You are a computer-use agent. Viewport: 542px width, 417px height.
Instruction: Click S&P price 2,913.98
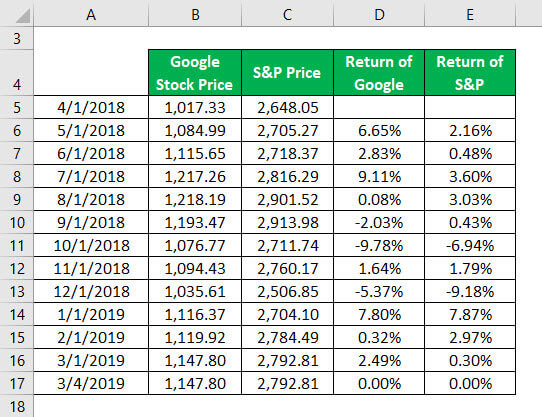click(287, 222)
